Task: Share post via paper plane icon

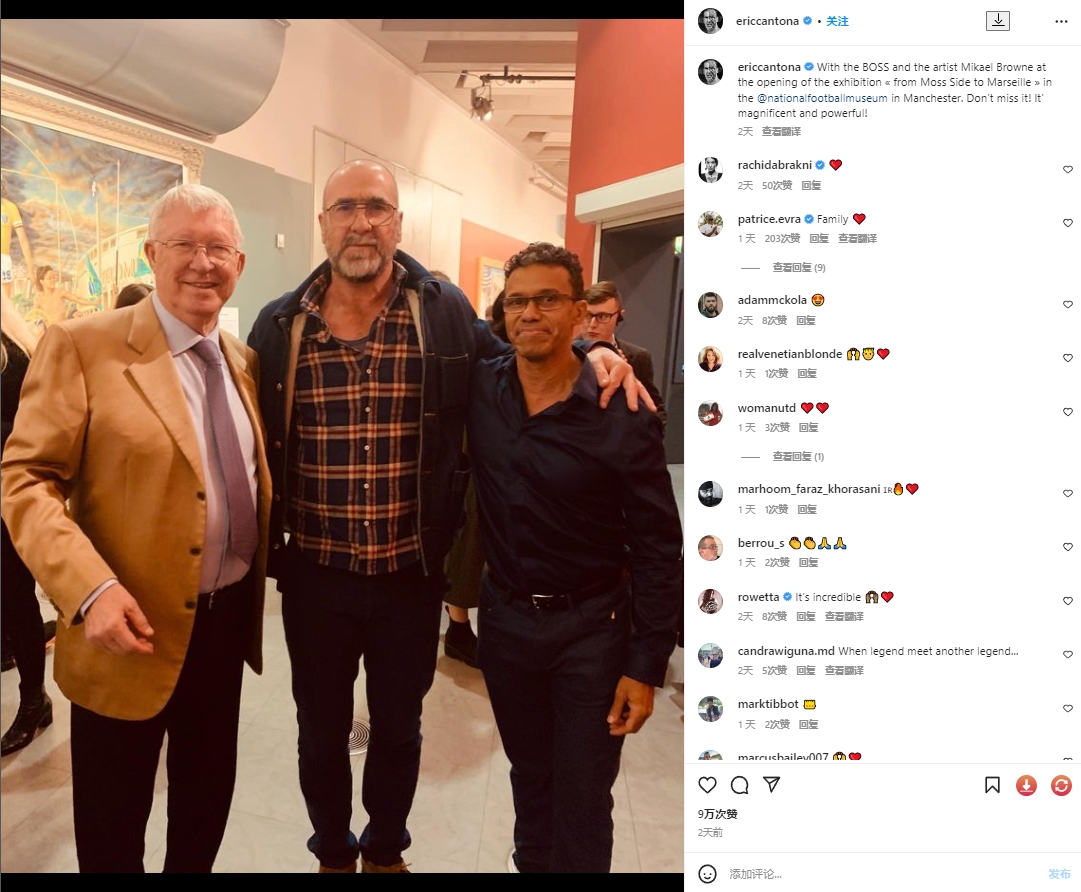Action: click(771, 785)
